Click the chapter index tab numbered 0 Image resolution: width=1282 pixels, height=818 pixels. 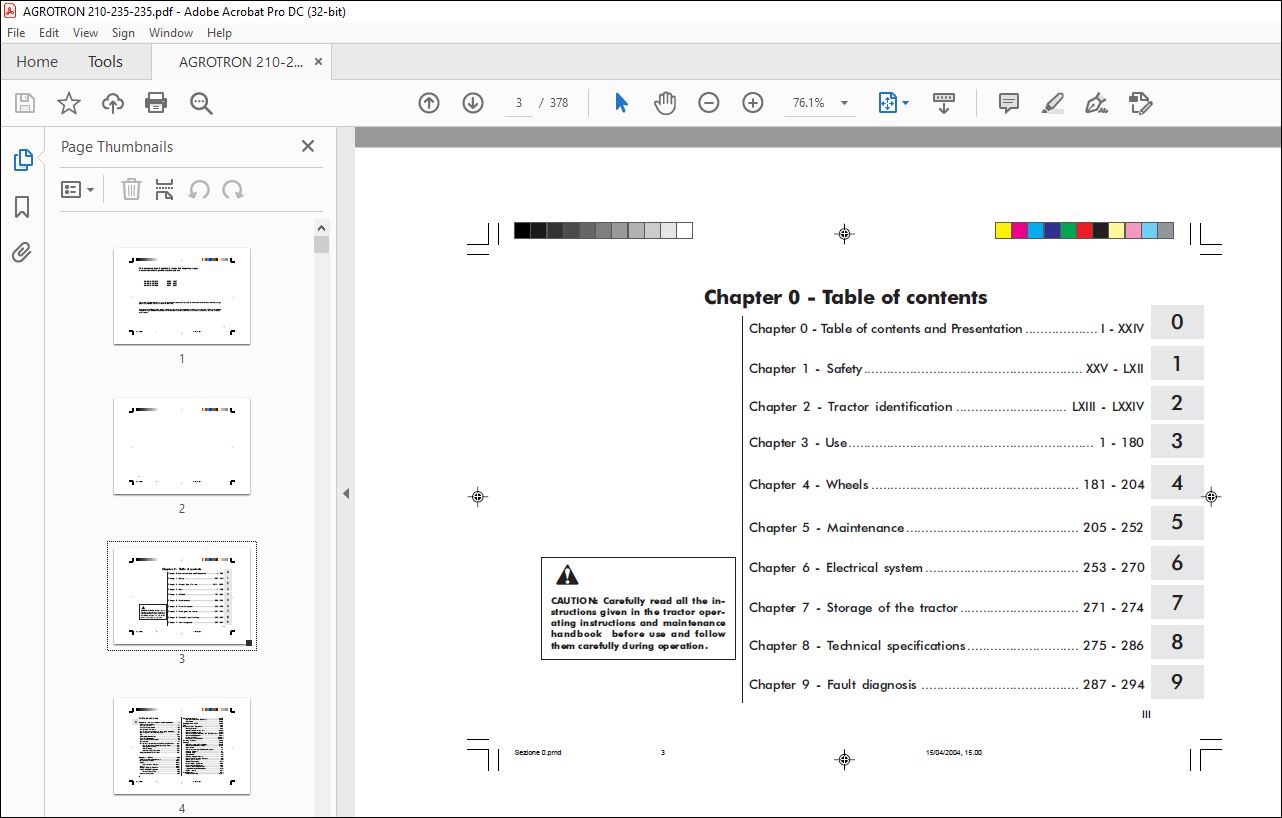coord(1177,322)
